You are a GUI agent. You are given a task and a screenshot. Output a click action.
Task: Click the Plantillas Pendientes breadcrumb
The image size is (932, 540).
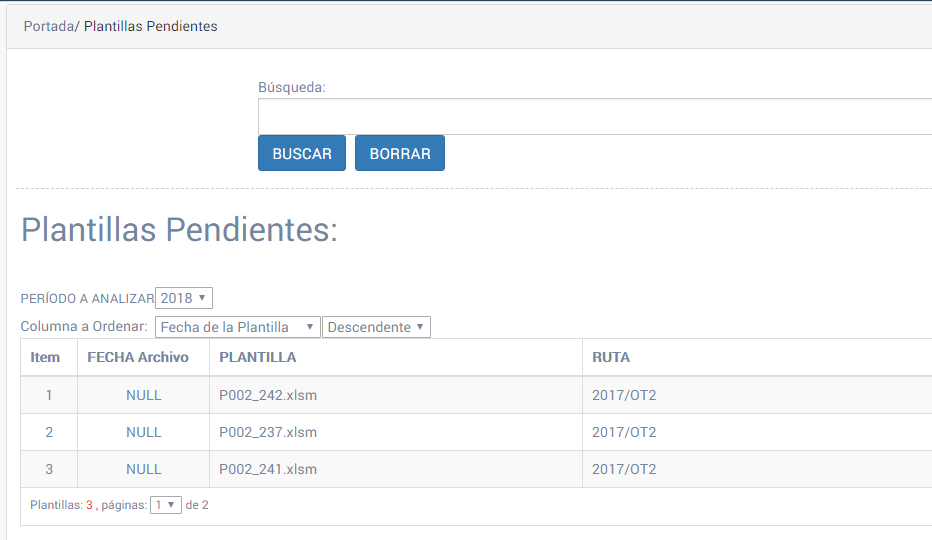[x=150, y=26]
